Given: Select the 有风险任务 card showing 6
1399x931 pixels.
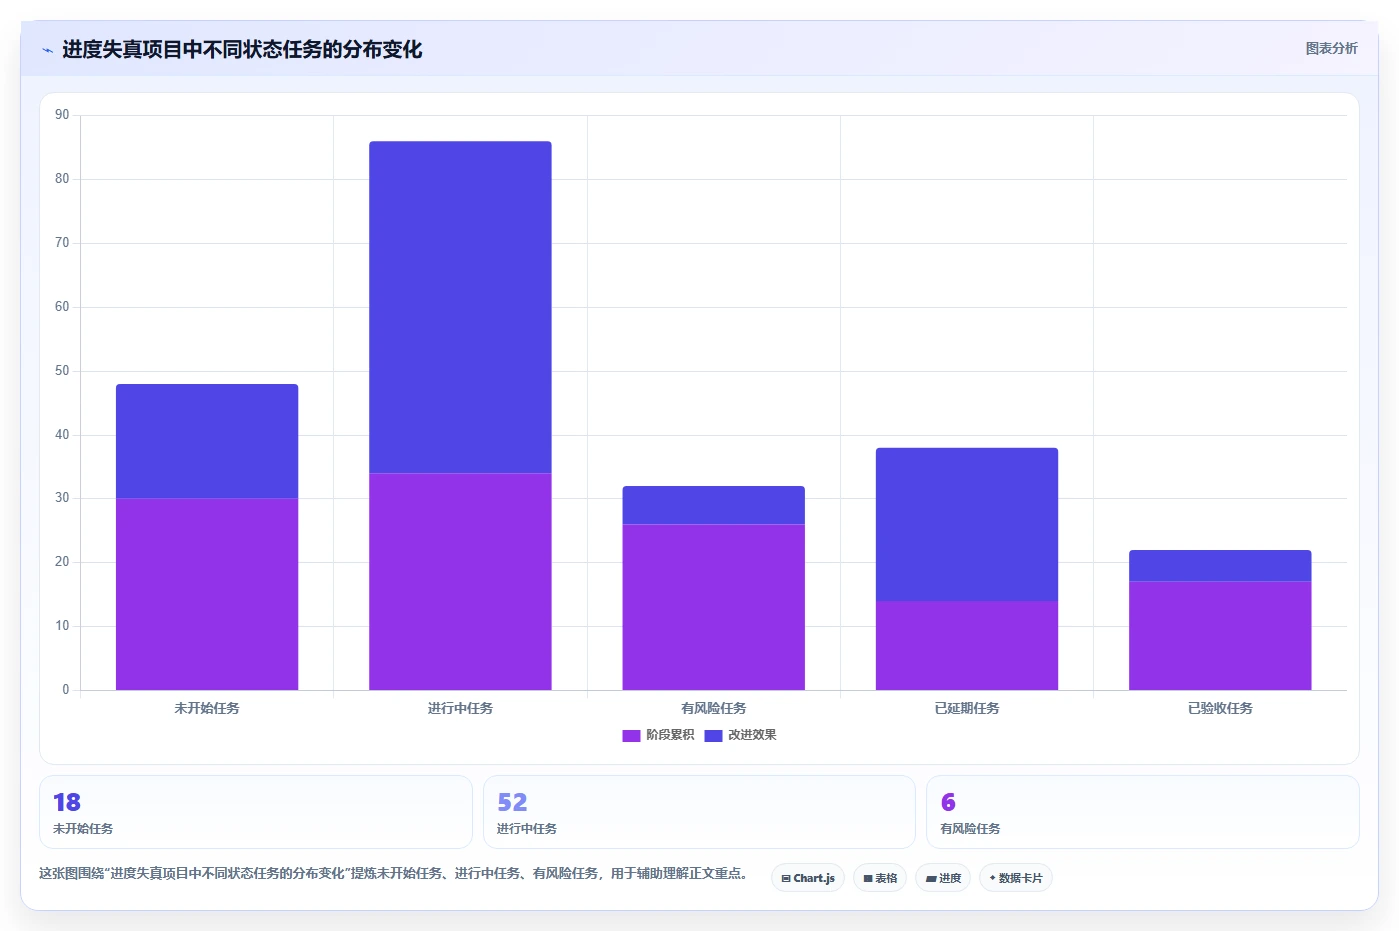Looking at the screenshot, I should 1143,812.
